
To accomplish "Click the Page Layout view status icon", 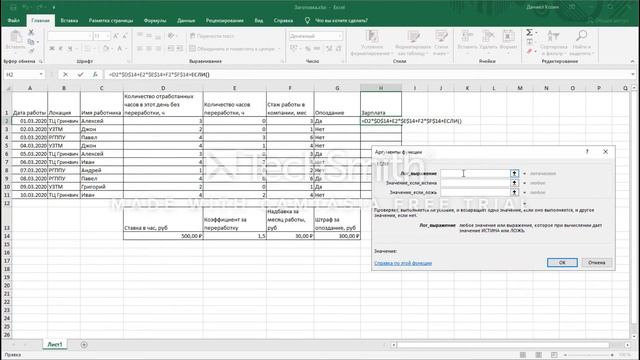I will click(538, 355).
